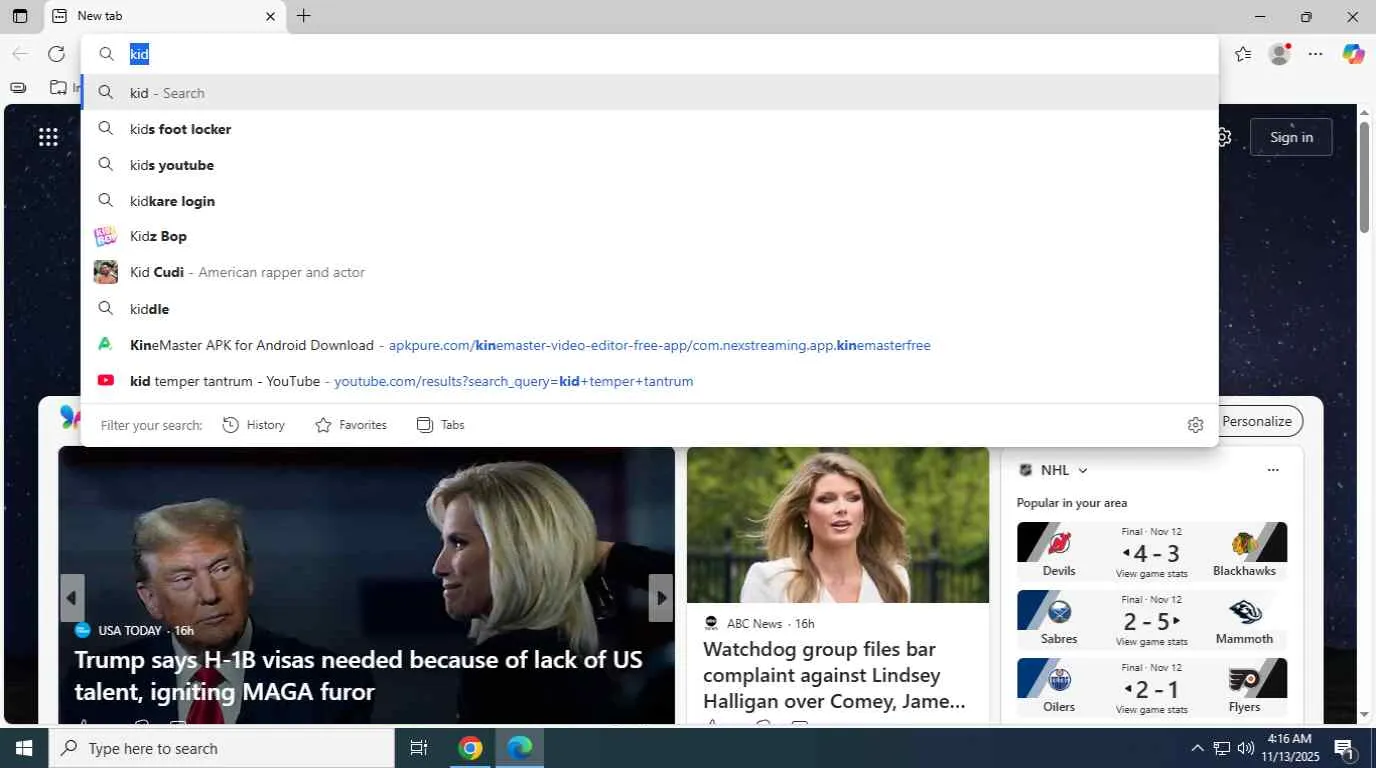Click the taskbar search box
Screen dimensions: 1376x768
222,748
